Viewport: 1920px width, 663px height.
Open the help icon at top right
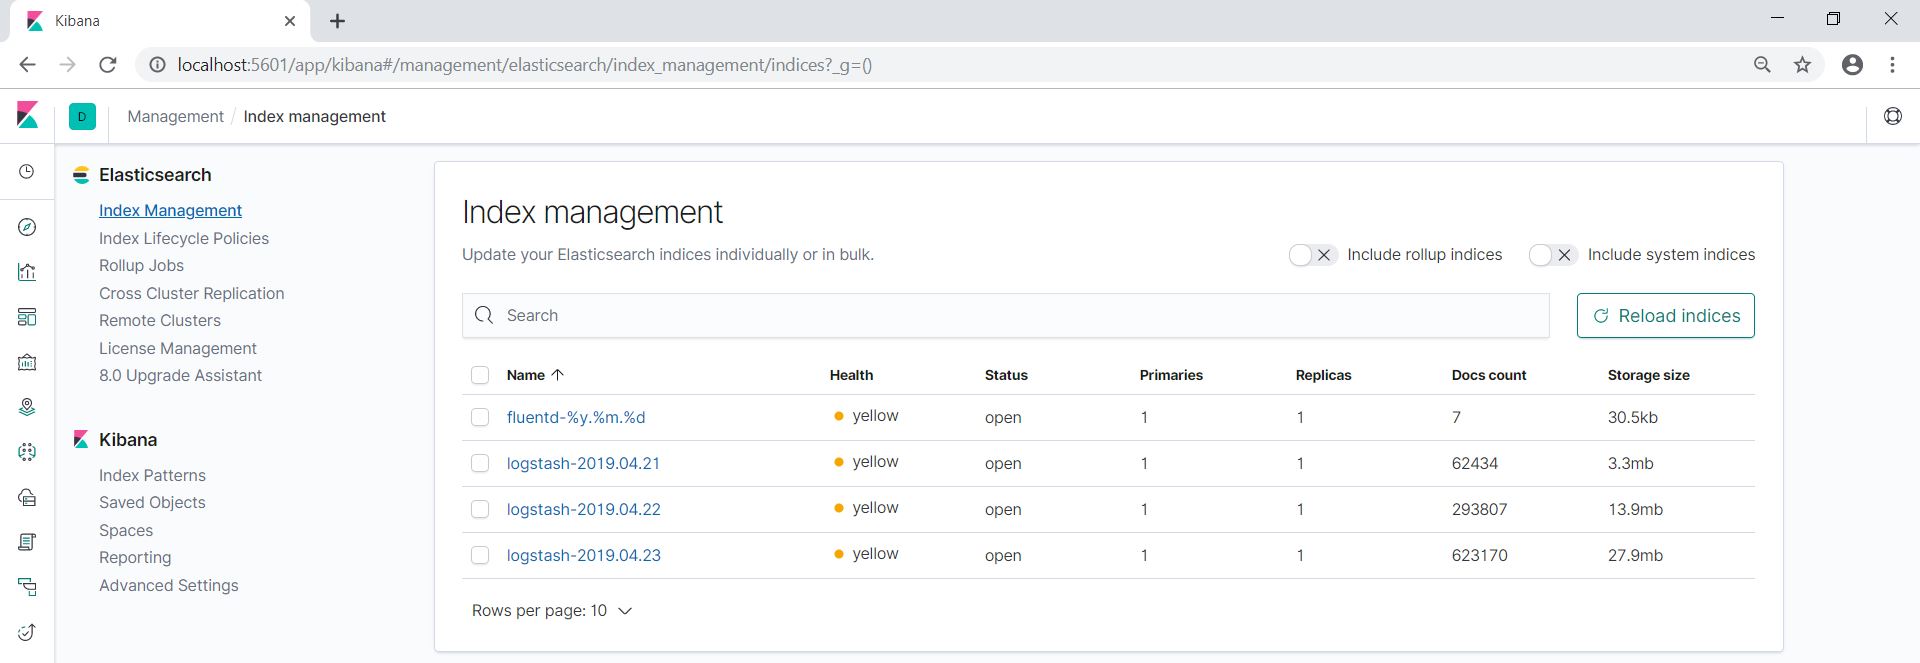tap(1892, 116)
